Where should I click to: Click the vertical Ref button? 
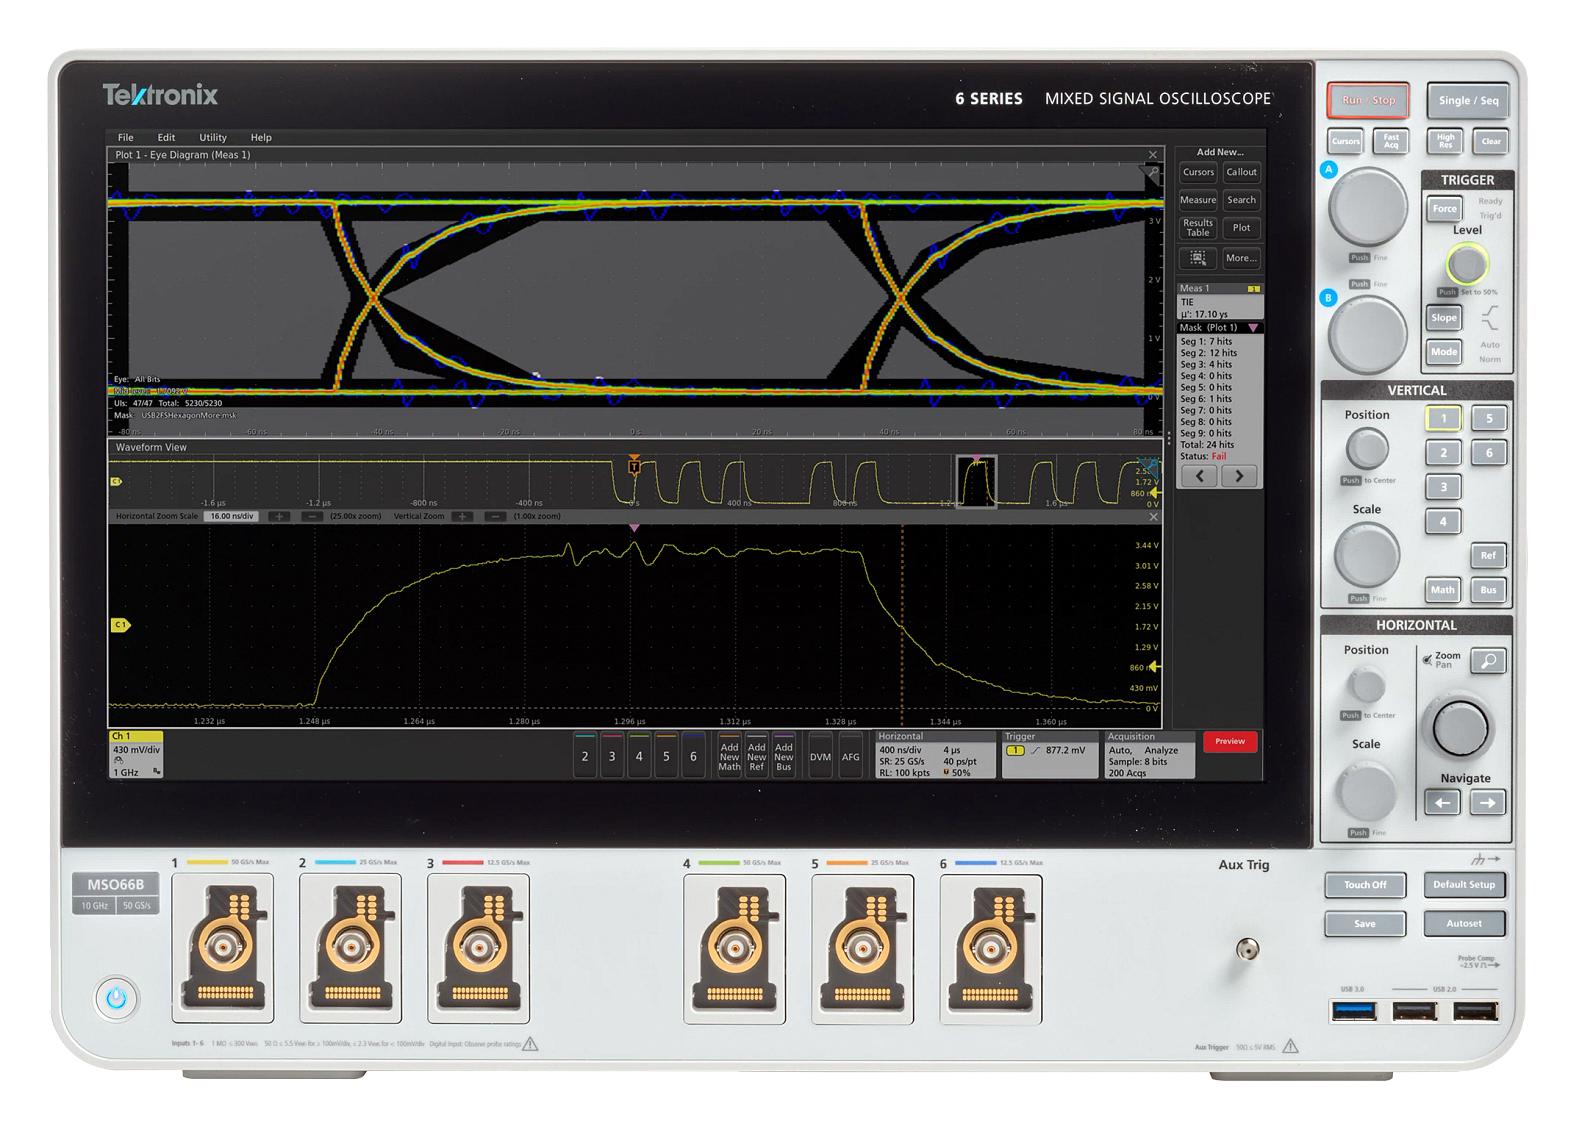point(1489,556)
